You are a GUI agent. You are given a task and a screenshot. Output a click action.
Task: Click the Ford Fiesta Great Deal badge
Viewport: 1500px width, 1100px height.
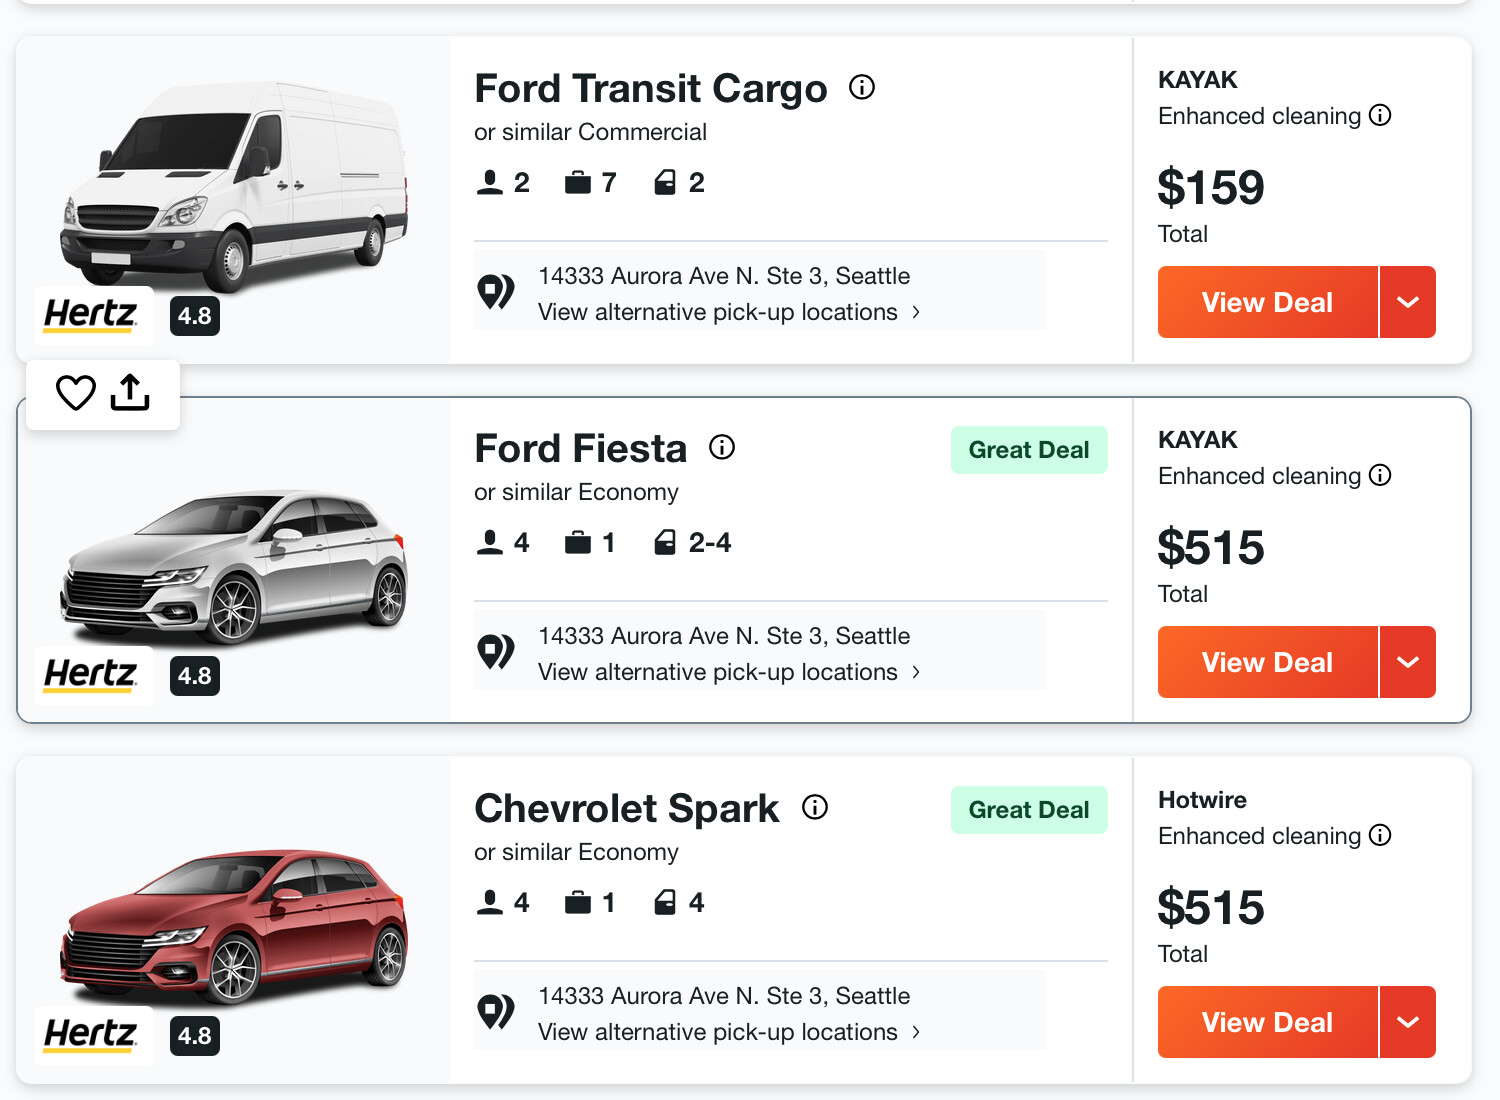click(1029, 450)
